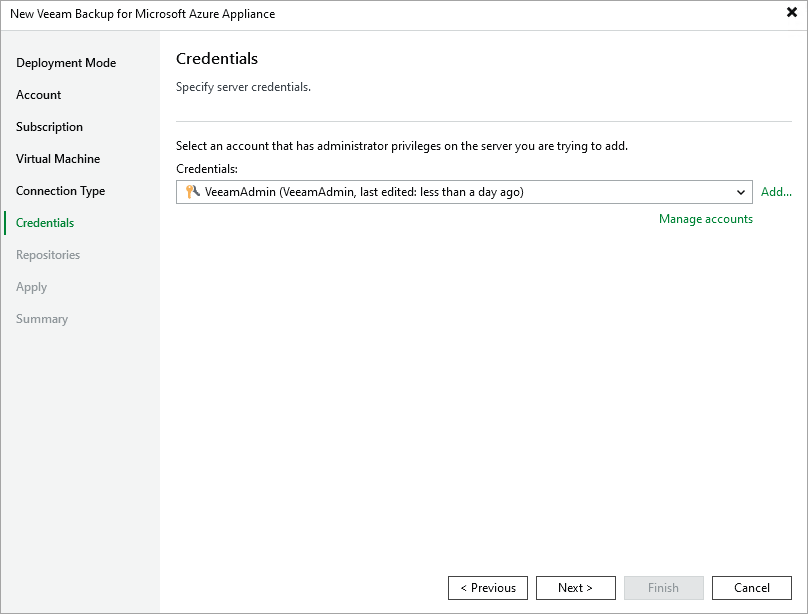Go to the Deployment Mode step
Viewport: 808px width, 614px height.
[x=66, y=63]
